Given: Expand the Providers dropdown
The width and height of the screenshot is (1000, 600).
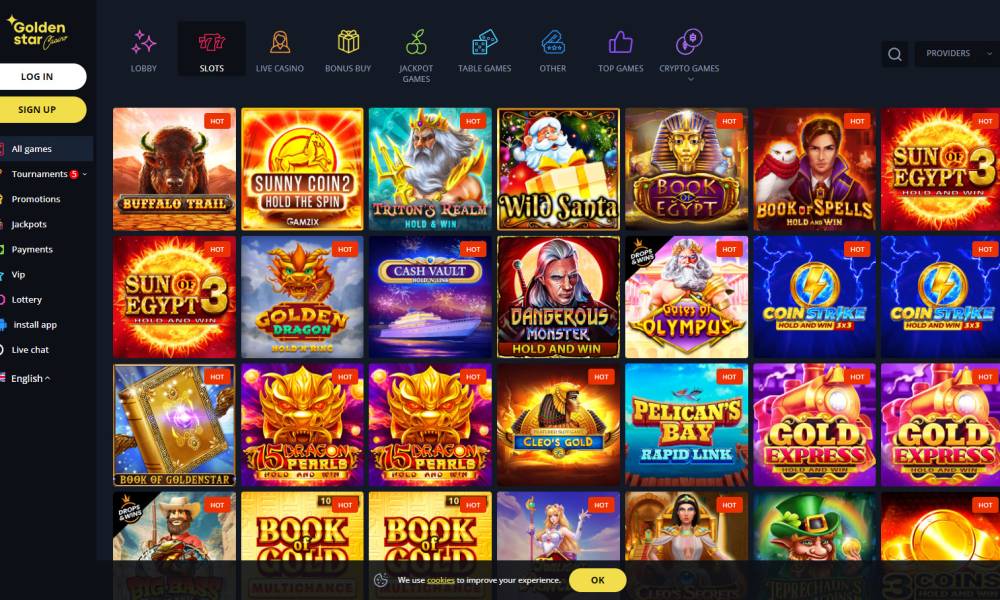Looking at the screenshot, I should coord(957,54).
